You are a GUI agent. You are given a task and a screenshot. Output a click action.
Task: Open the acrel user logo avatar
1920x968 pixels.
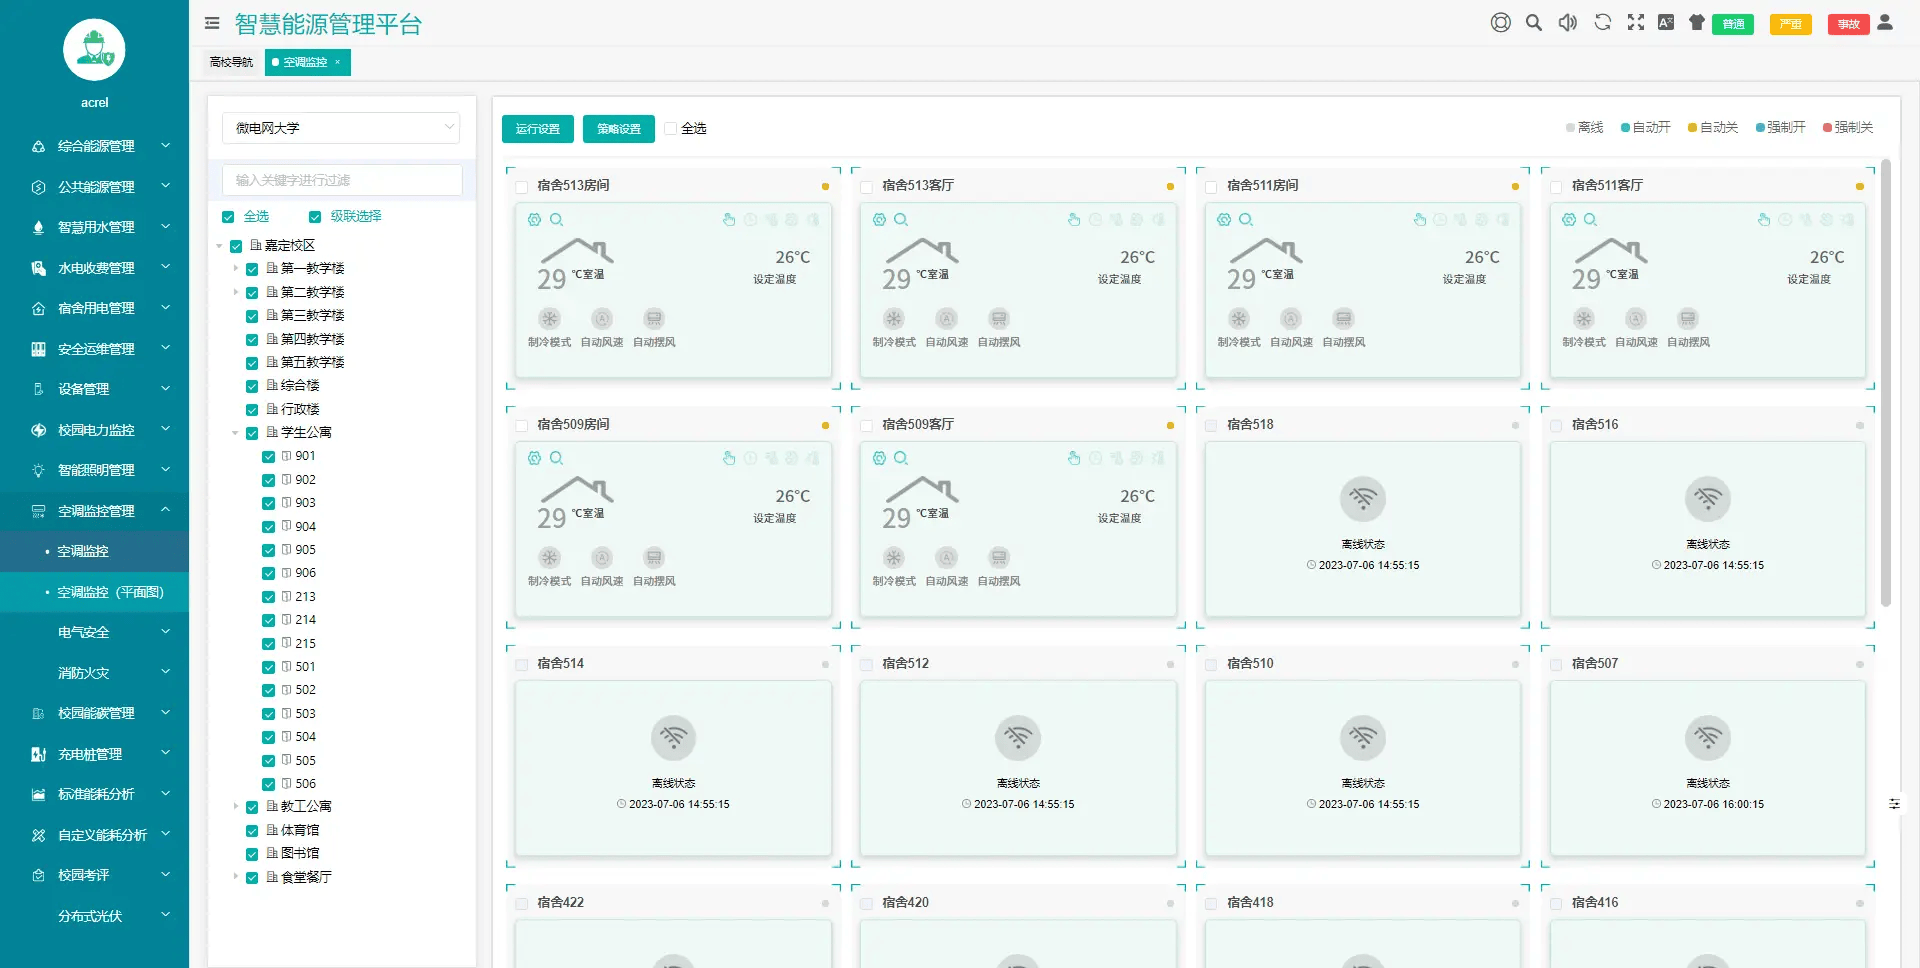[x=94, y=50]
